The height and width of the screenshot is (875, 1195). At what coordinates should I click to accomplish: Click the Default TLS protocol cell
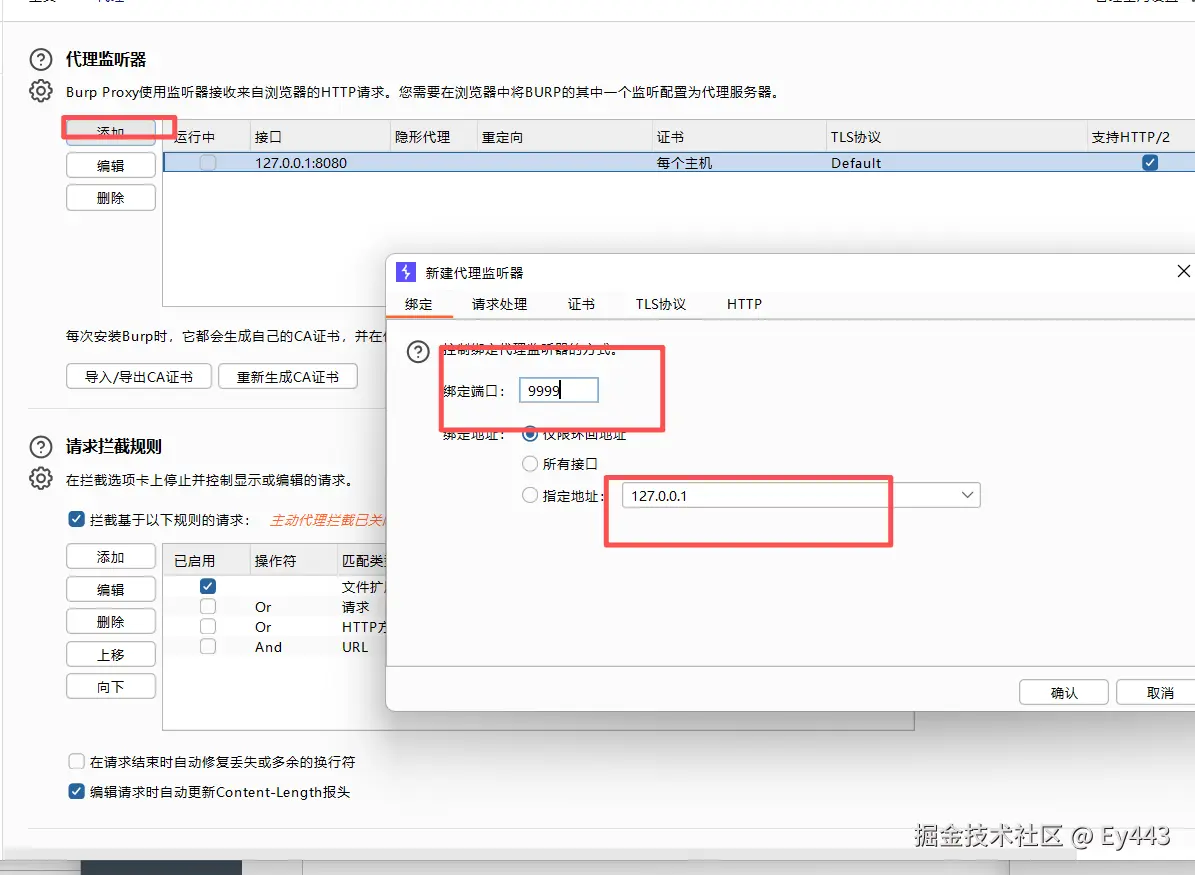coord(856,162)
